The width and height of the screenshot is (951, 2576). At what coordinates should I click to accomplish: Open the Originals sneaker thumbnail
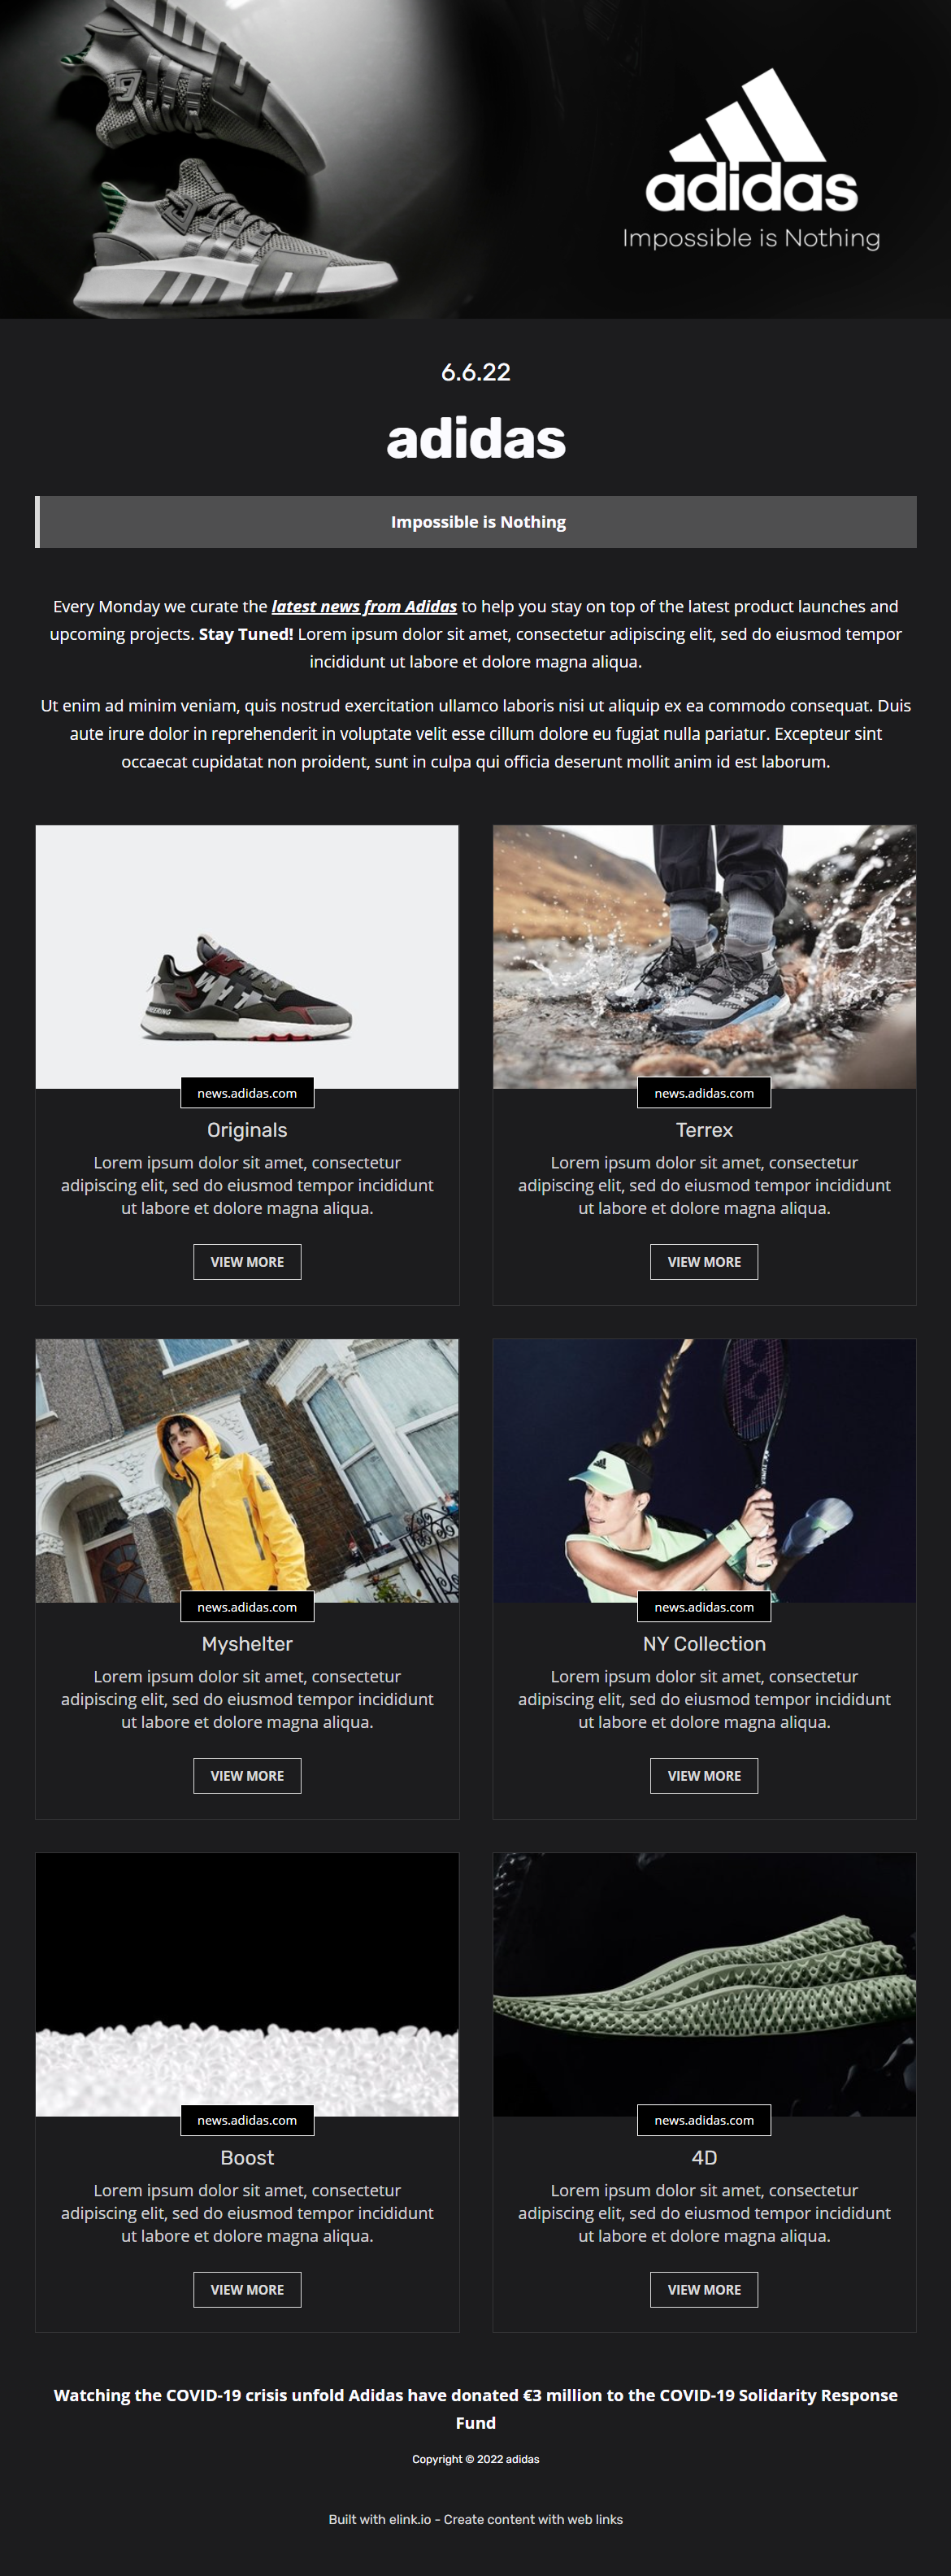pos(247,956)
